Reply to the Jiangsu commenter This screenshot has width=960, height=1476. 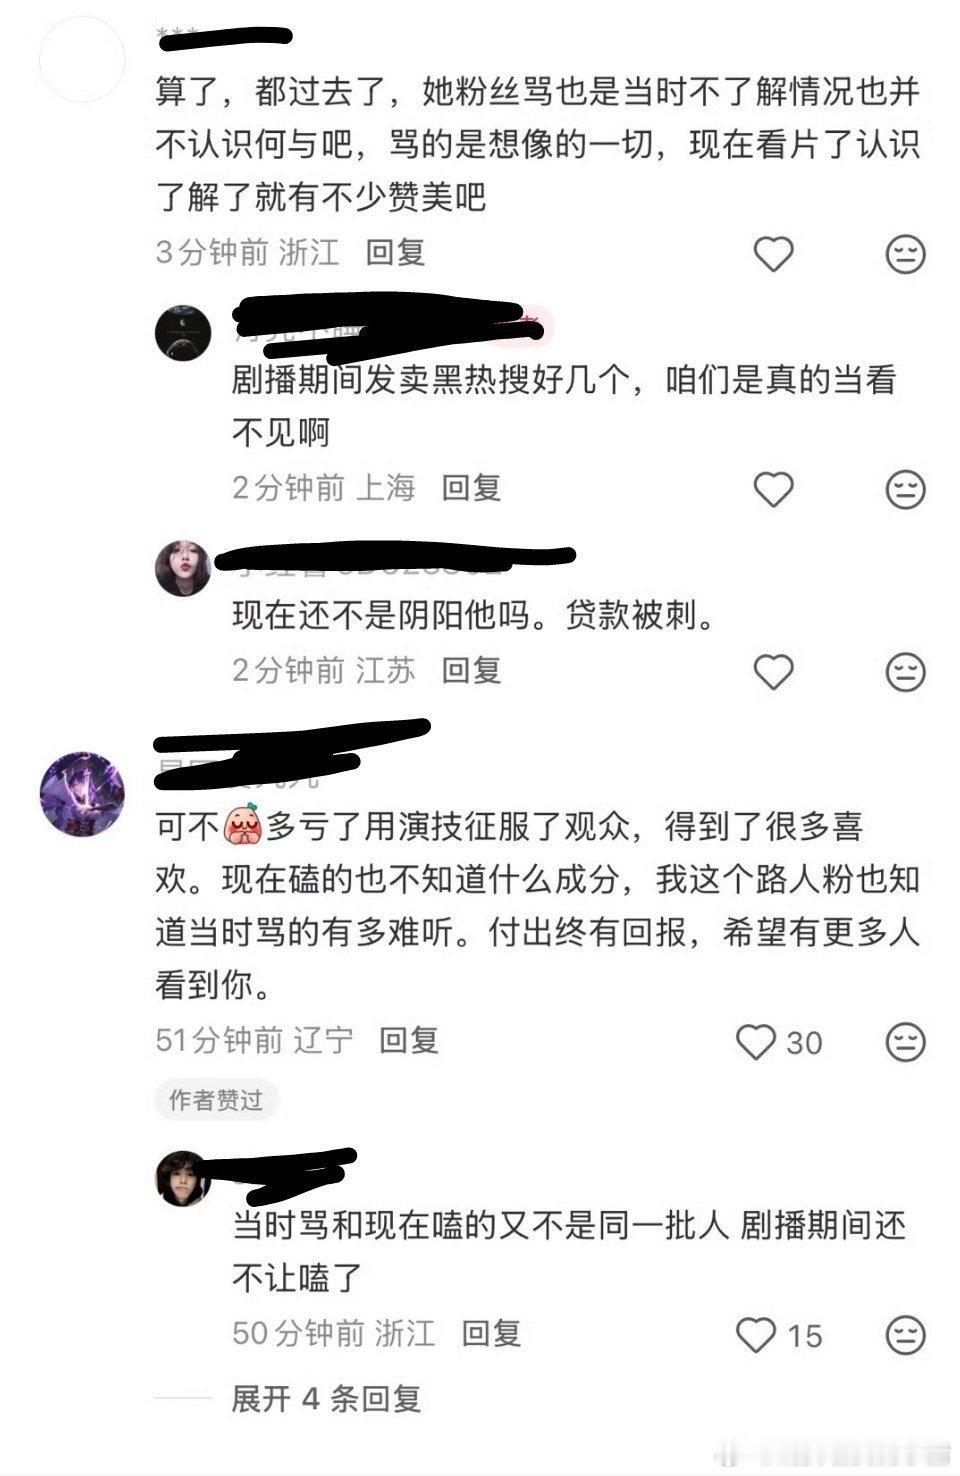[471, 670]
